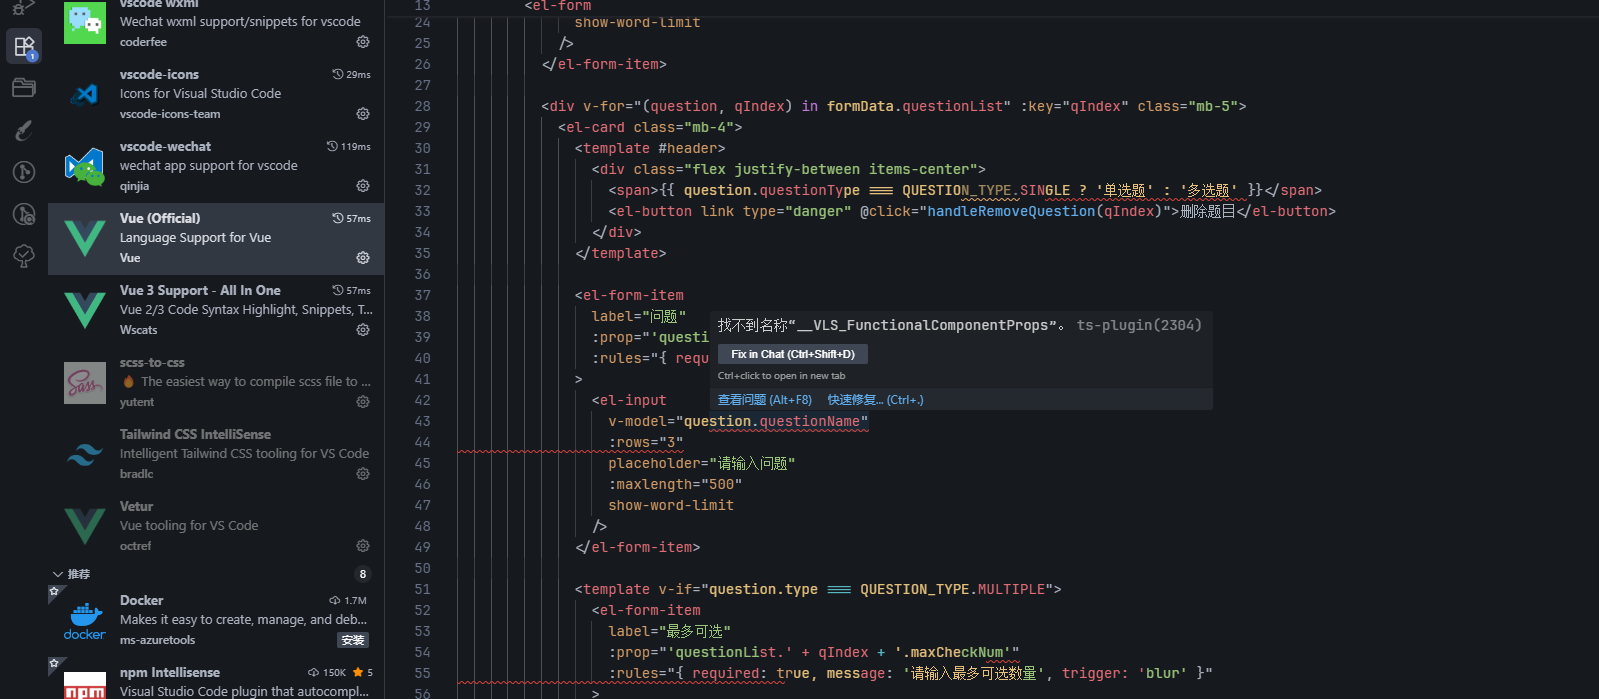The image size is (1599, 699).
Task: Click line number 51 in gutter
Action: (x=423, y=589)
